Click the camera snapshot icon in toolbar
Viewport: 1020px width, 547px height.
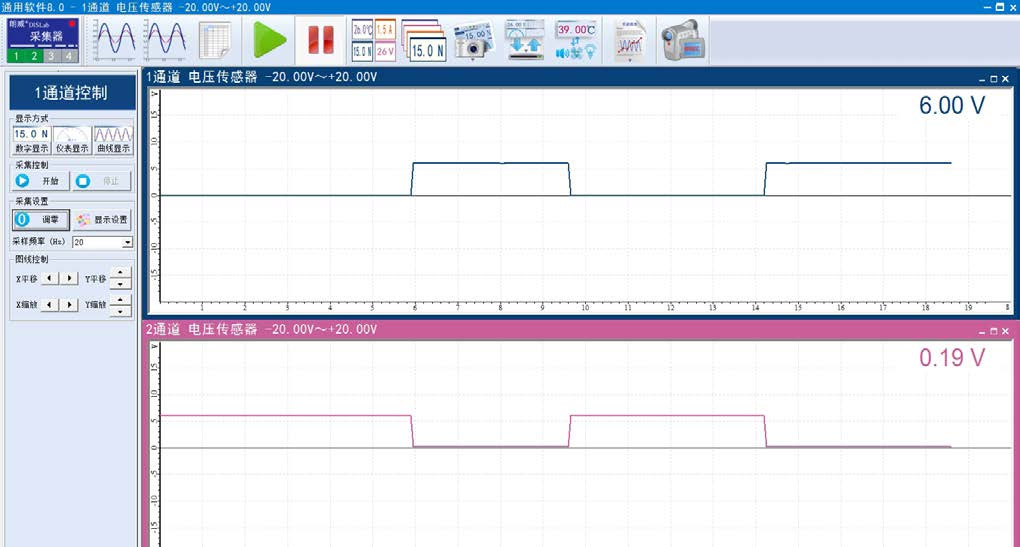click(x=474, y=40)
